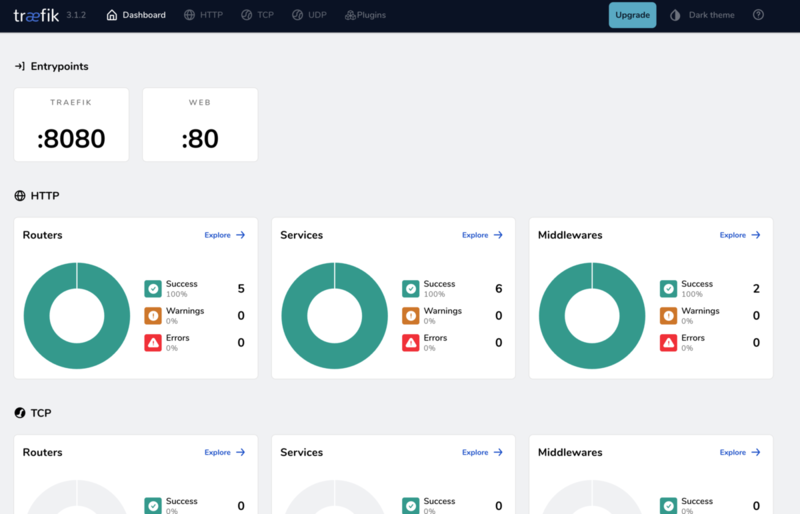Click the Upgrade button

[632, 15]
